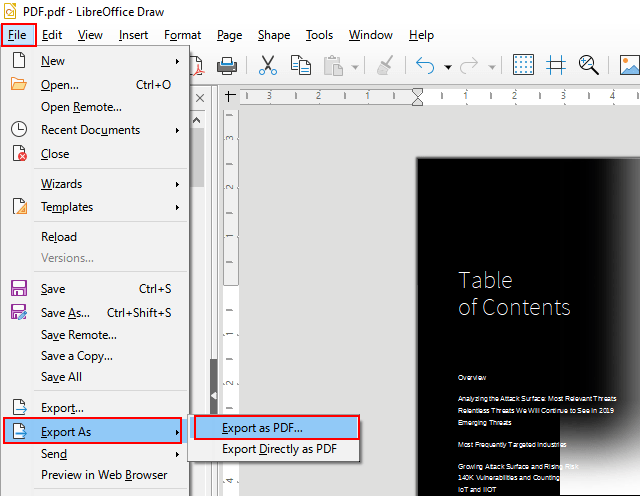The image size is (640, 496).
Task: Click the Paste clipboard icon
Action: (333, 65)
